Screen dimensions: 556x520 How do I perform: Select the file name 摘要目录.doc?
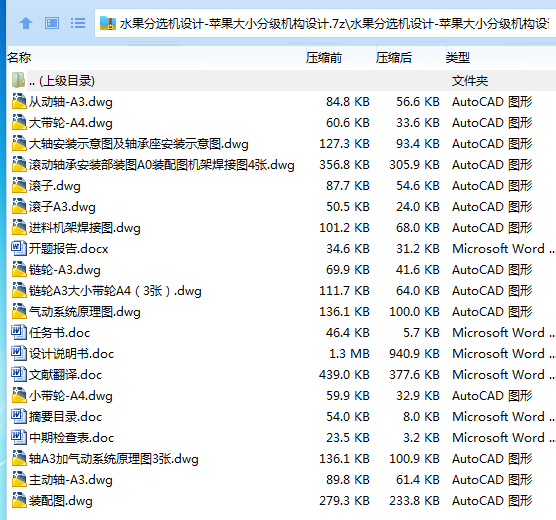66,417
